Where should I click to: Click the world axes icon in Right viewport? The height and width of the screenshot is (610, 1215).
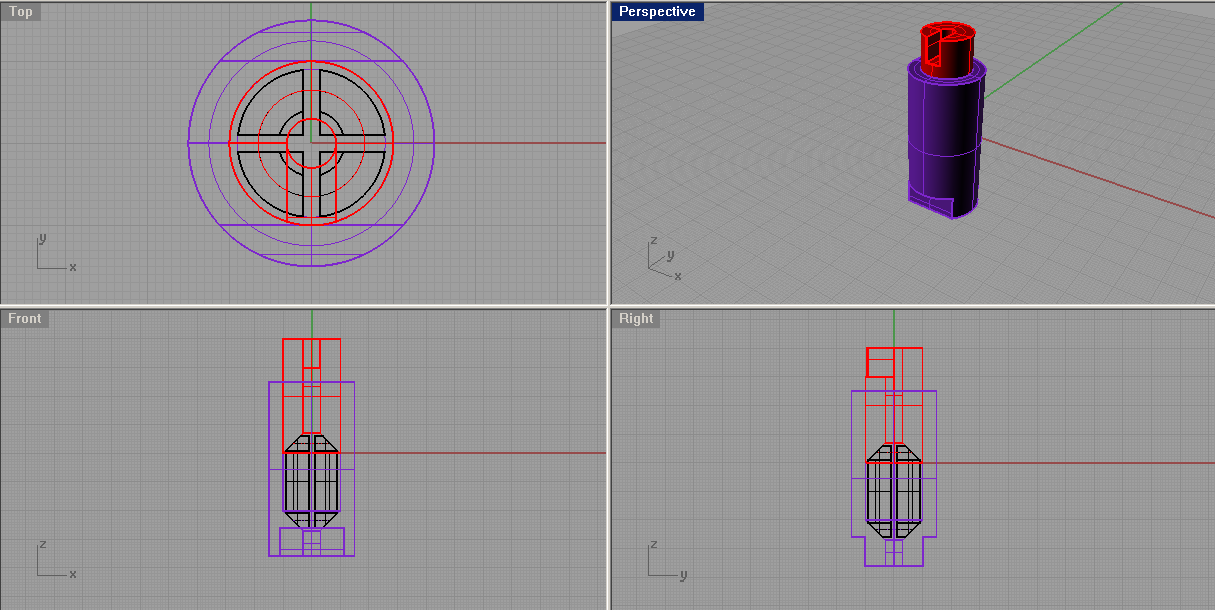coord(668,560)
